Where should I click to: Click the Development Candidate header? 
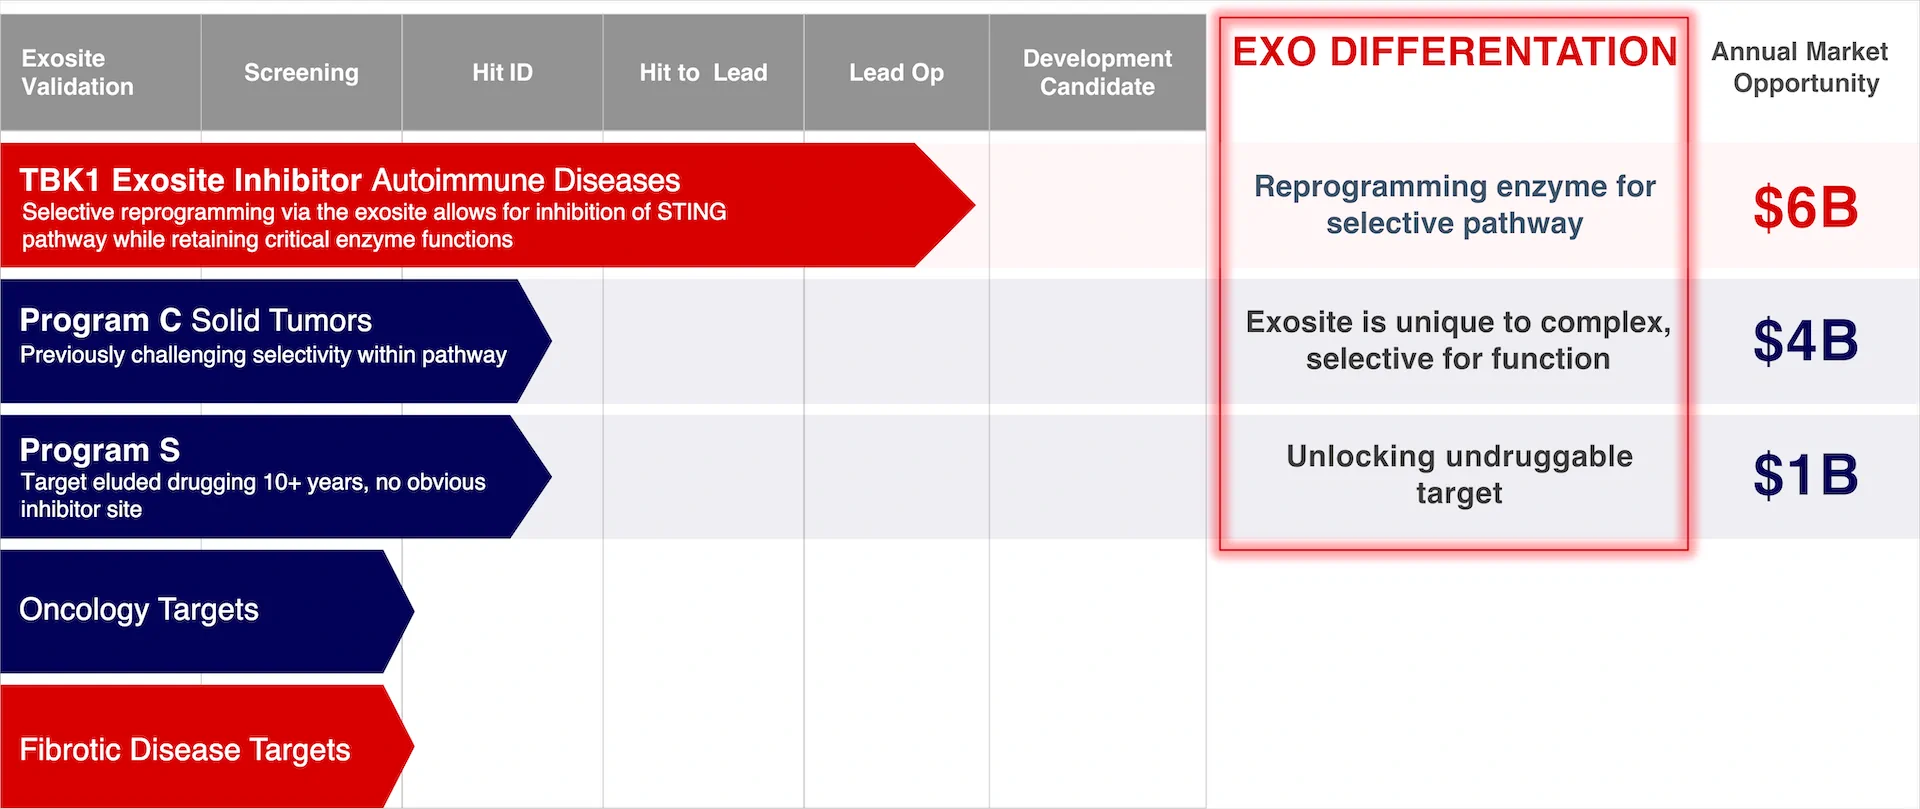click(1097, 72)
